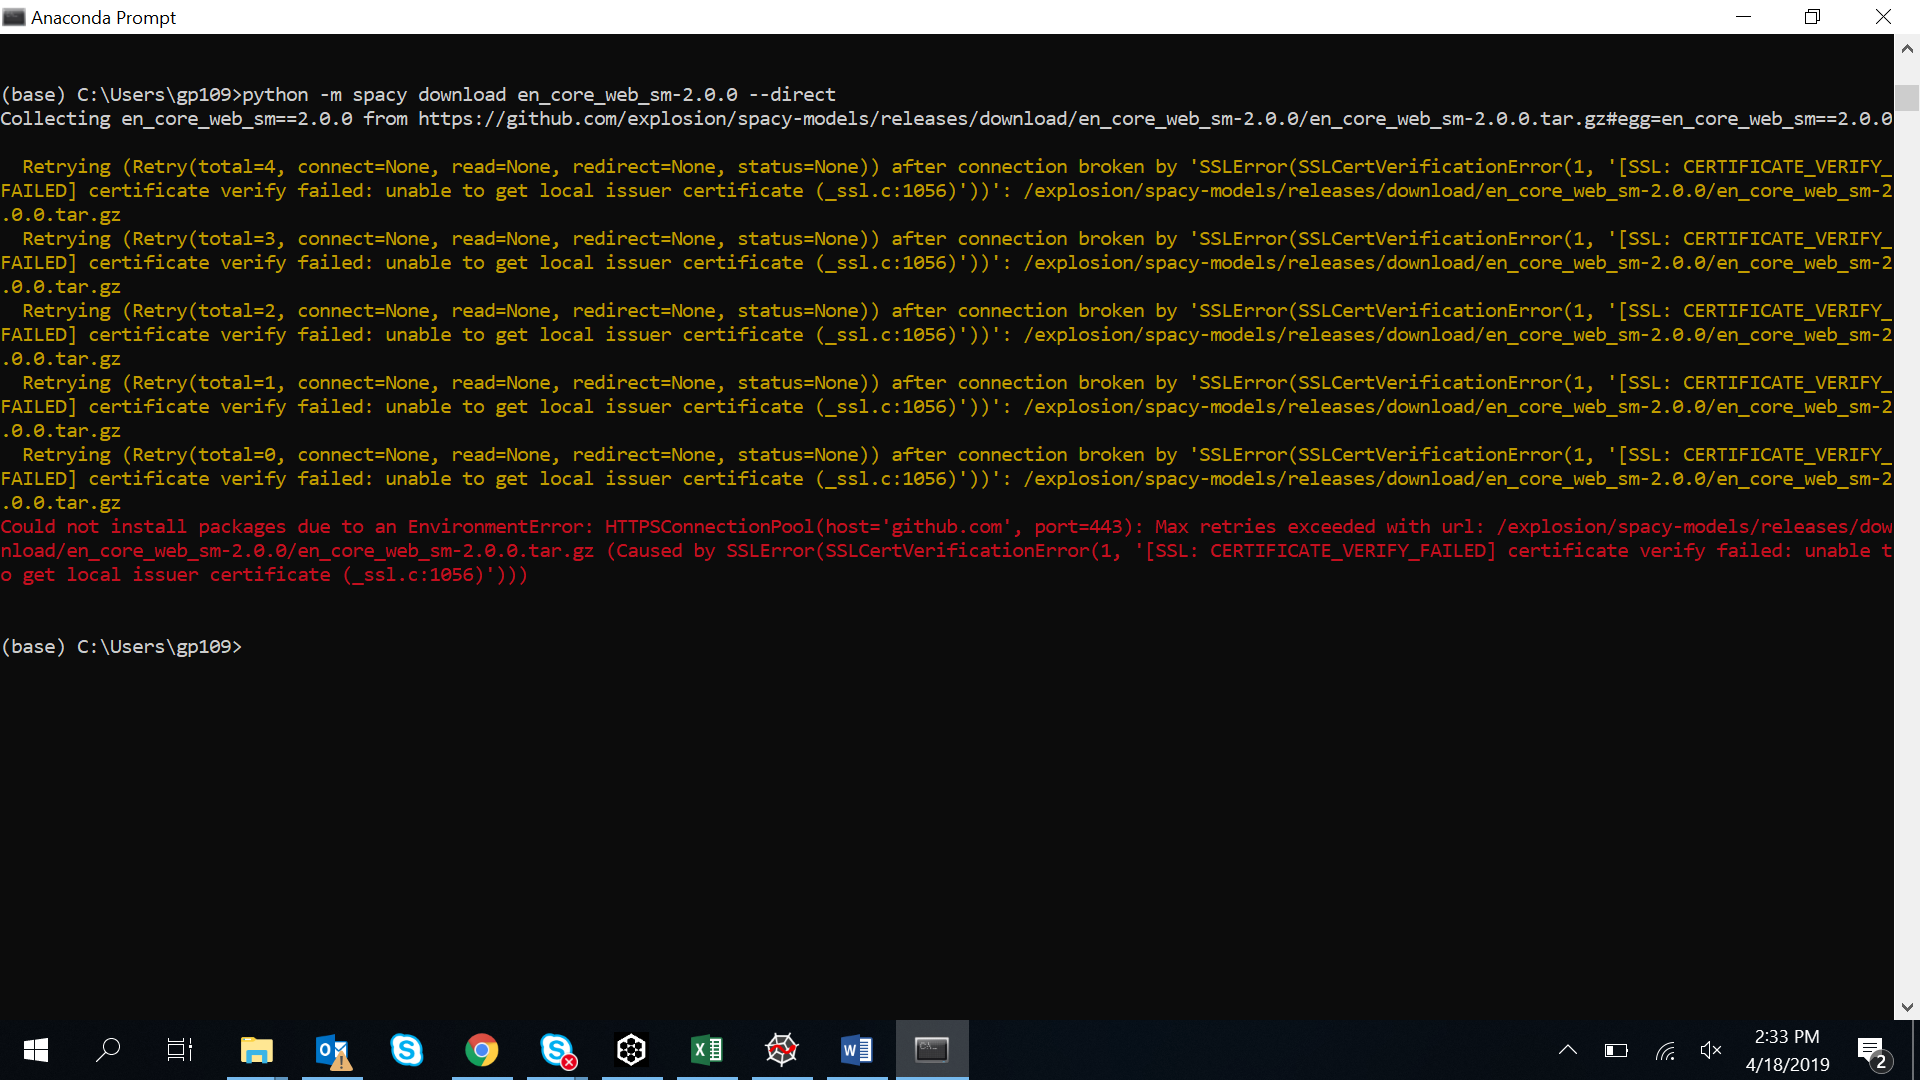Restore down the Anaconda Prompt window
Image resolution: width=1920 pixels, height=1080 pixels.
click(x=1813, y=17)
